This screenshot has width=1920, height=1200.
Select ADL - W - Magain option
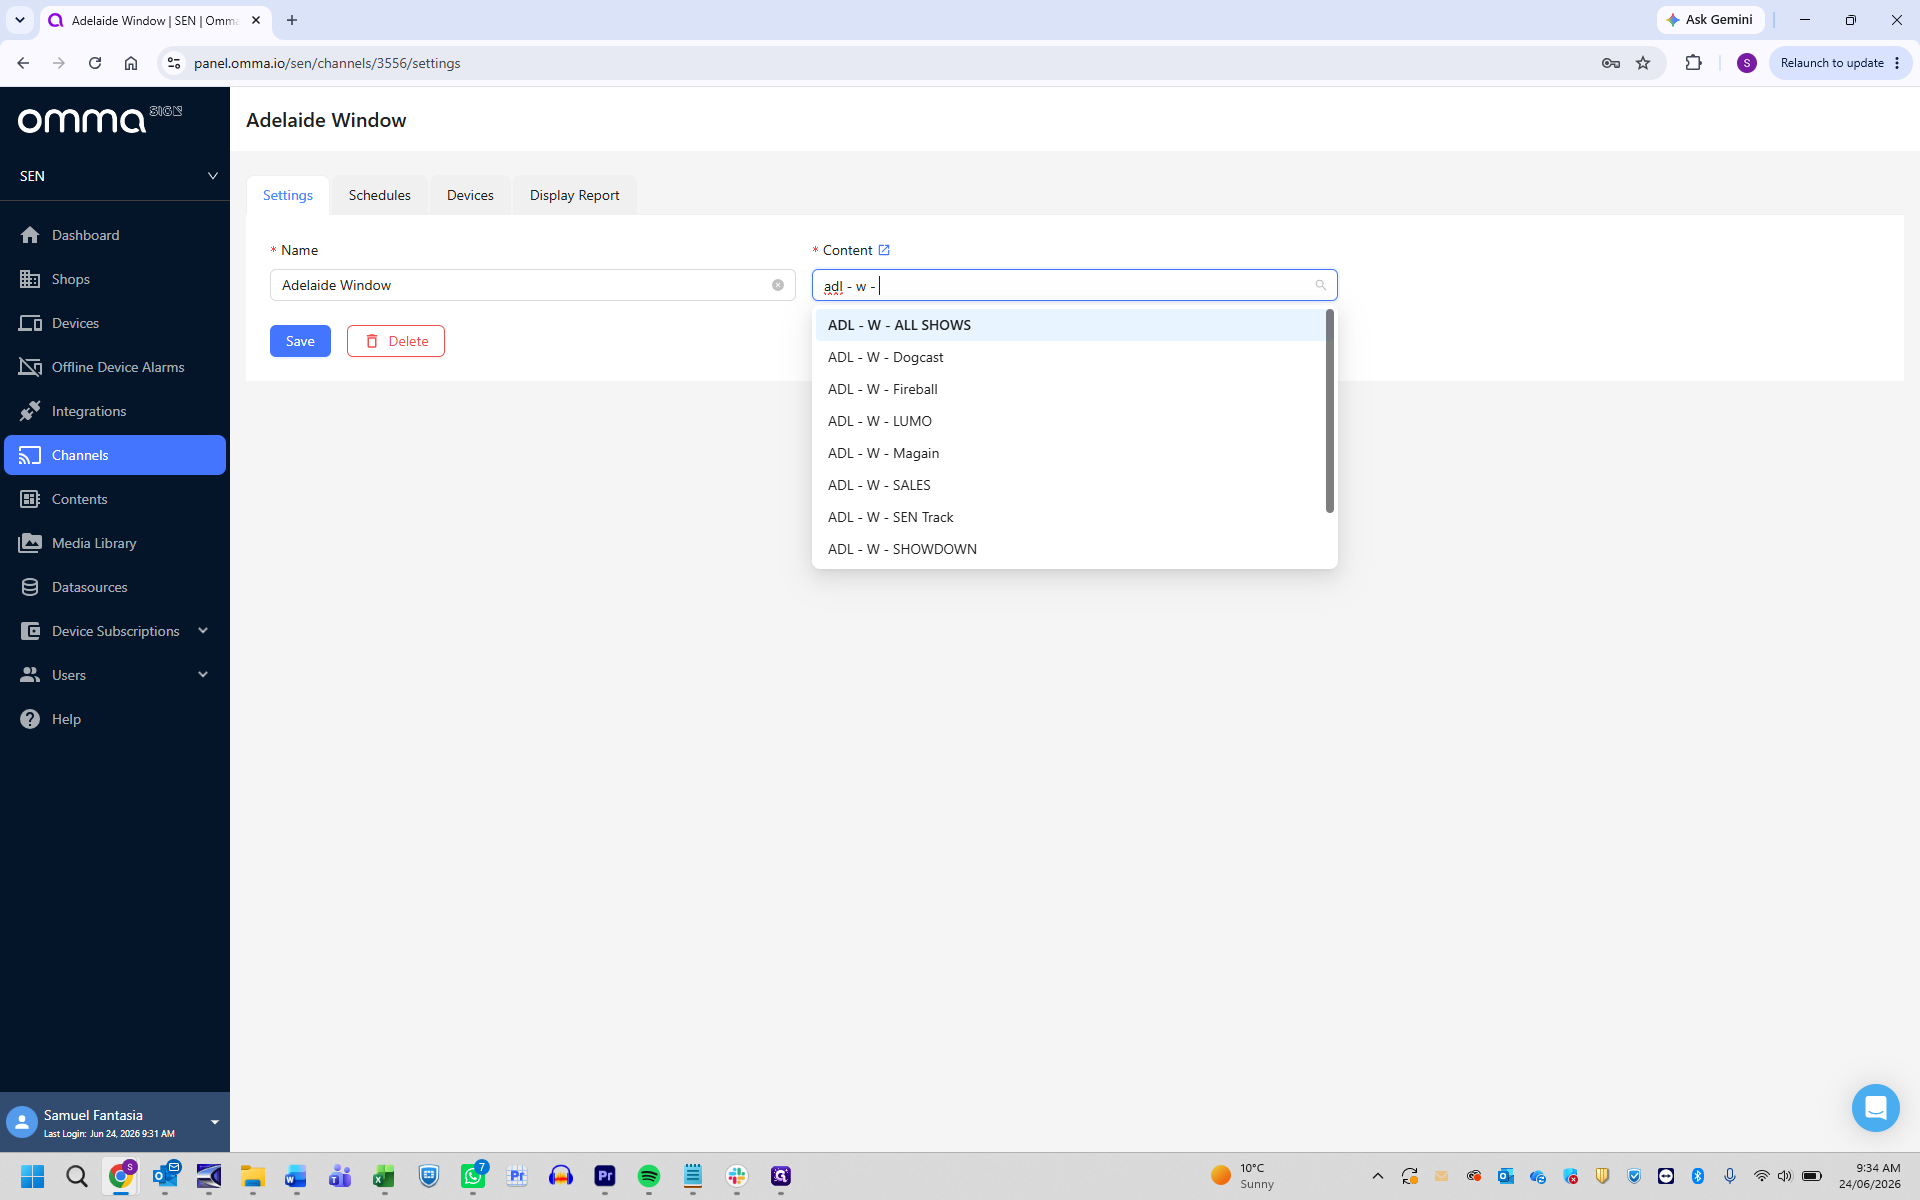tap(1070, 453)
